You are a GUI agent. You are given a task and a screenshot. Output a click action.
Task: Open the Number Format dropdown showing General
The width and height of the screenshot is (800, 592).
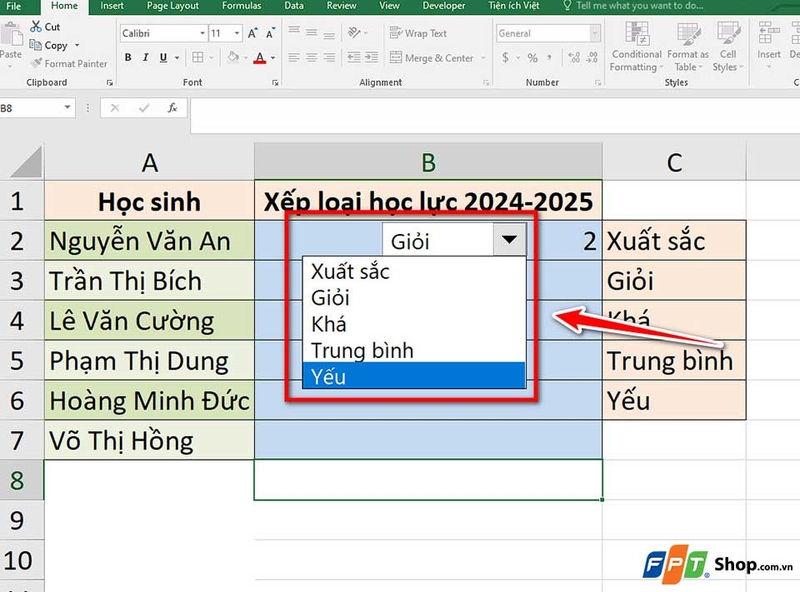[593, 33]
